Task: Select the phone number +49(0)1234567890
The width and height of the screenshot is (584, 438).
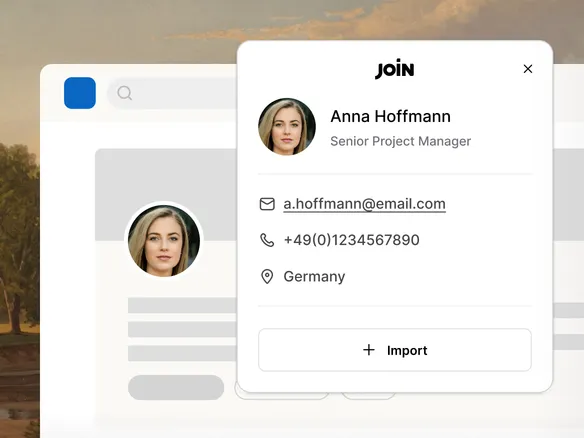Action: coord(352,240)
